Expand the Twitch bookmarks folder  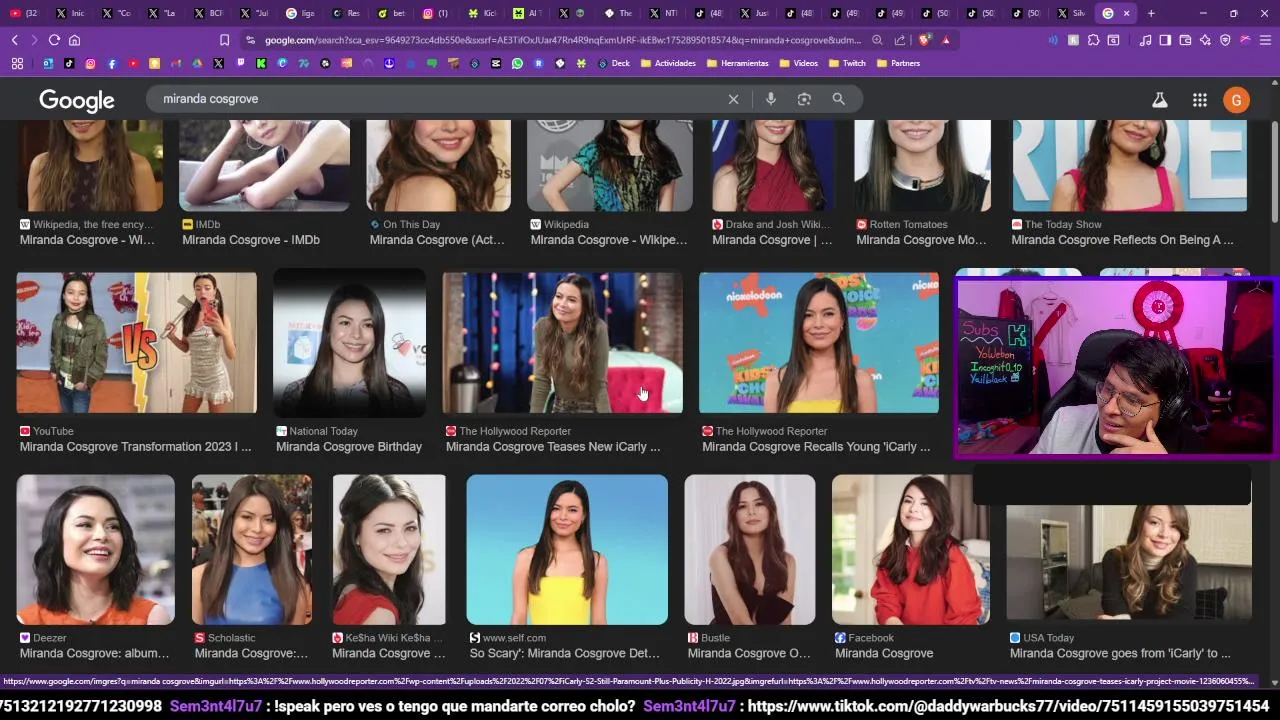click(847, 63)
